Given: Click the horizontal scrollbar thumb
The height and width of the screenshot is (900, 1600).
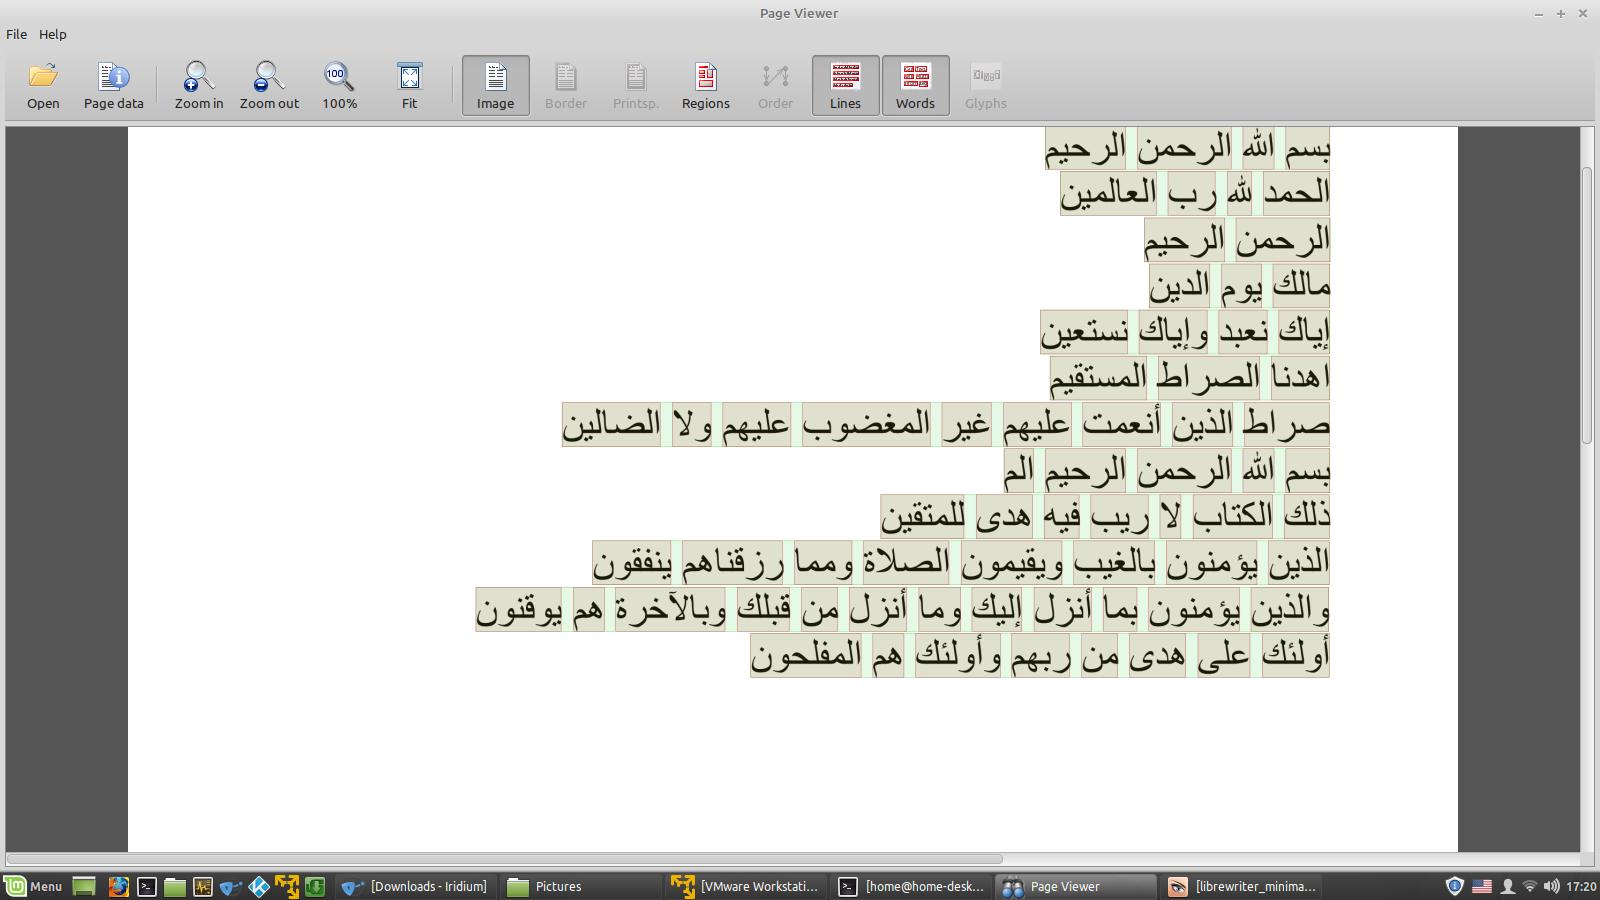Looking at the screenshot, I should click(x=504, y=859).
